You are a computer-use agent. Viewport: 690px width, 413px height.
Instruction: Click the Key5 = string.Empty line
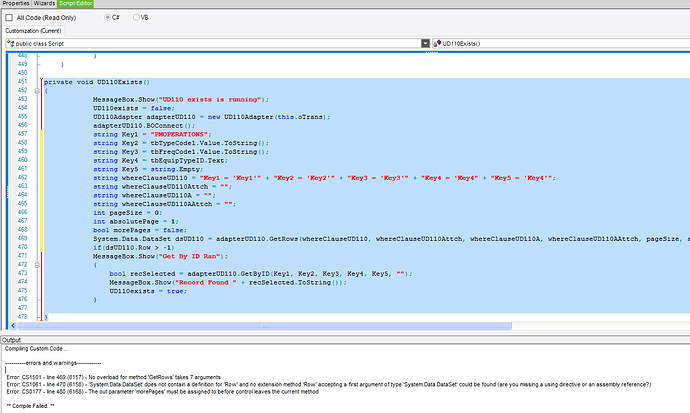pos(148,169)
